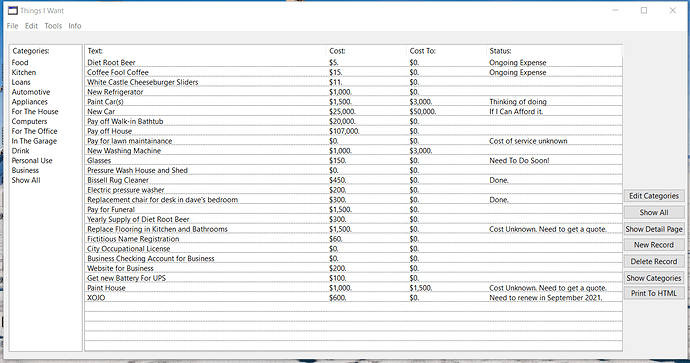Select the Diet Root Beer row
Image resolution: width=690 pixels, height=363 pixels.
353,62
